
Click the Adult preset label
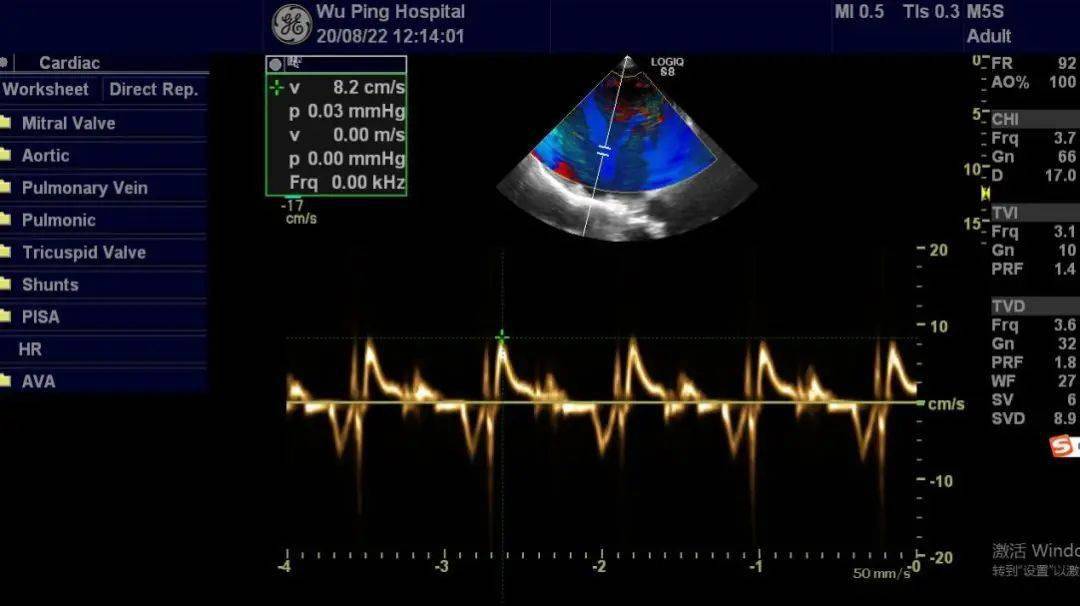point(988,36)
